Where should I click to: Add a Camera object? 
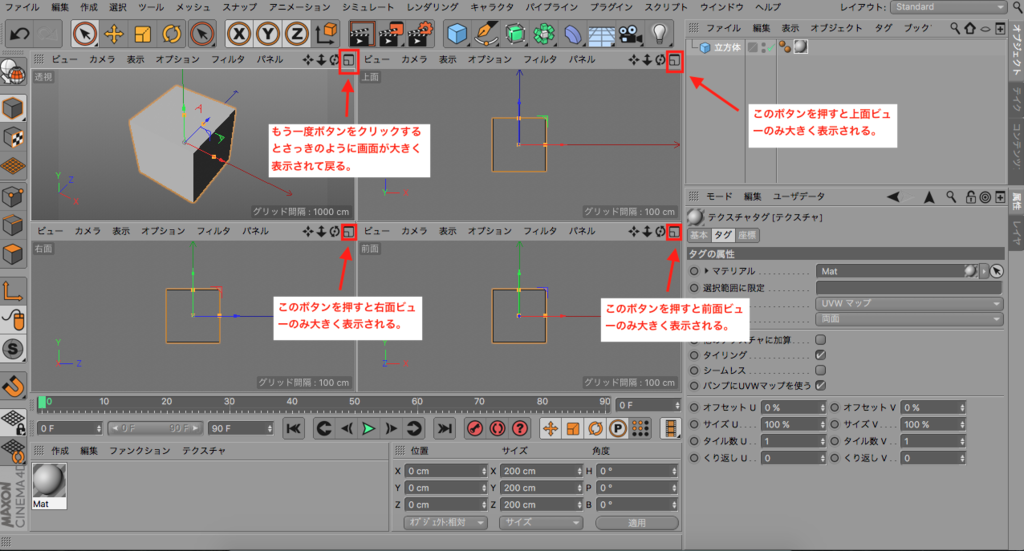[630, 33]
